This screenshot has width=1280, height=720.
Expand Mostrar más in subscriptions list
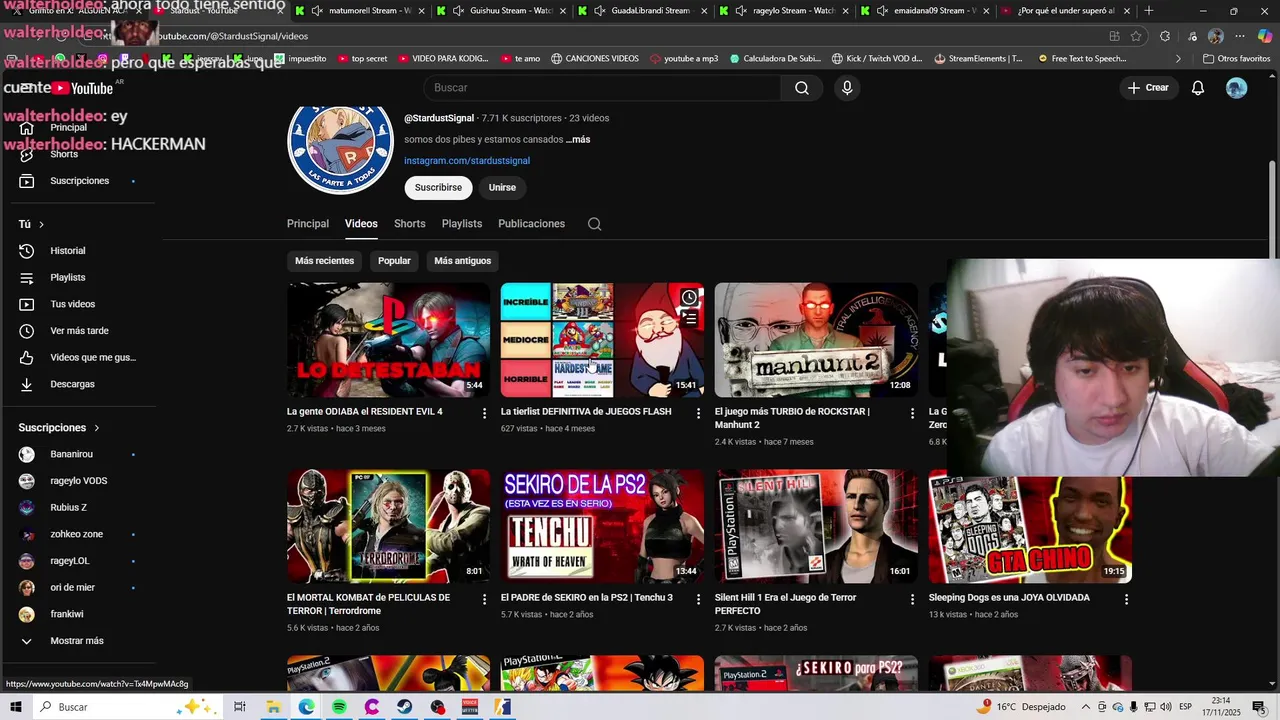coord(78,641)
